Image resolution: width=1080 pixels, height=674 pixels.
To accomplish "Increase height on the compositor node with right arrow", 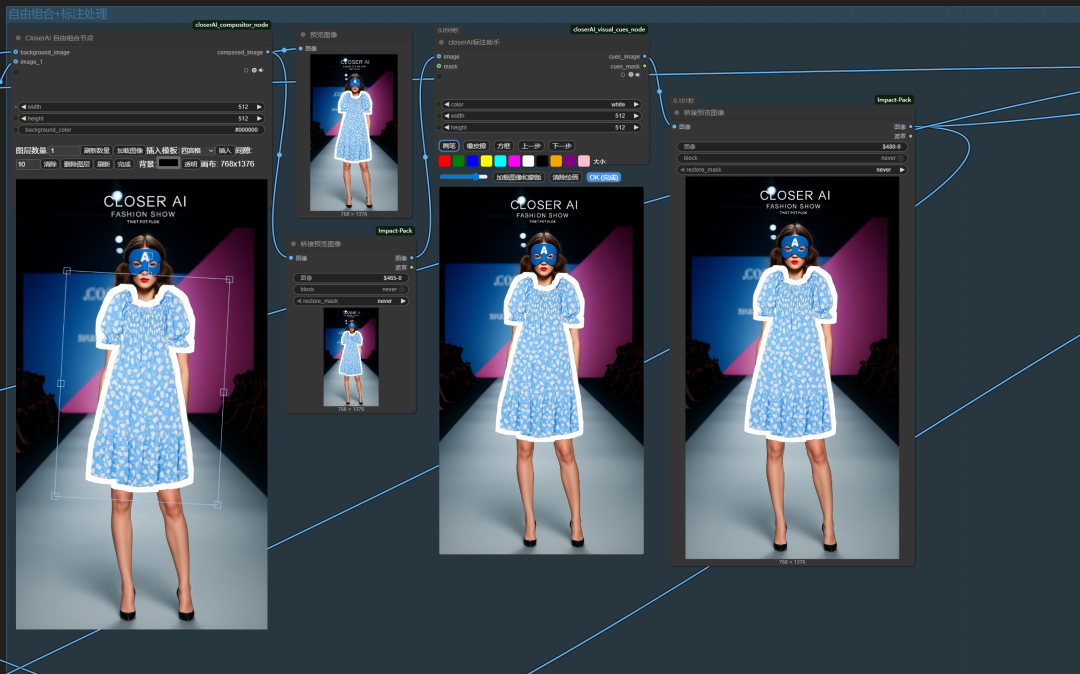I will (259, 118).
